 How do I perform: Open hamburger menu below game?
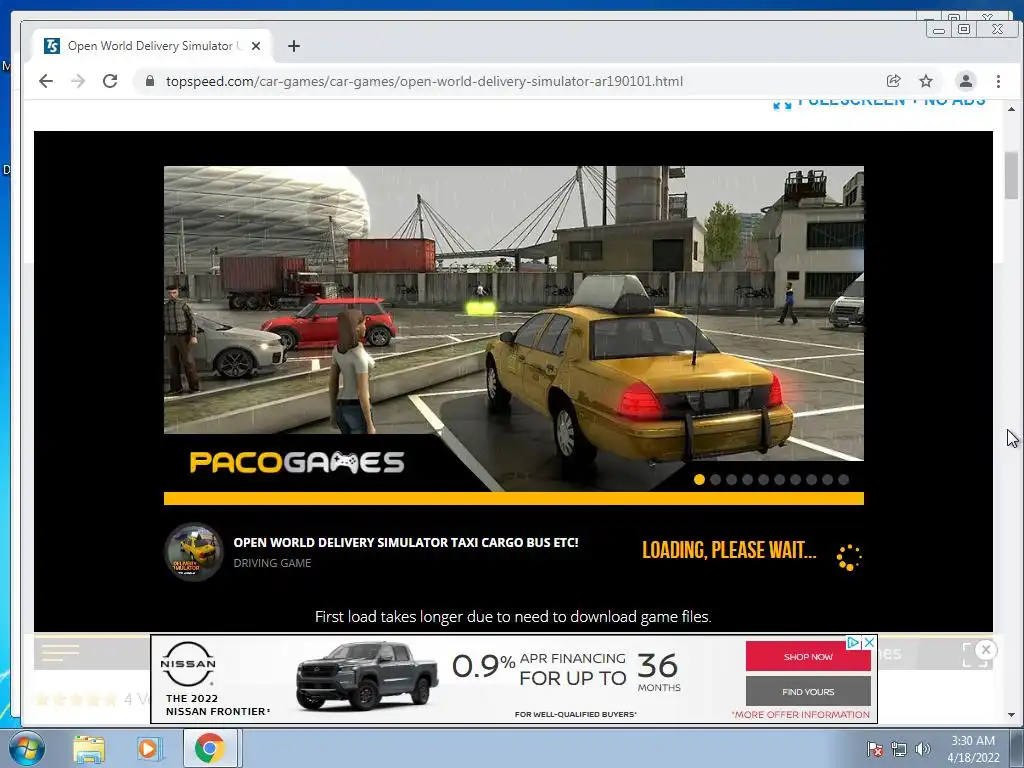pyautogui.click(x=60, y=652)
